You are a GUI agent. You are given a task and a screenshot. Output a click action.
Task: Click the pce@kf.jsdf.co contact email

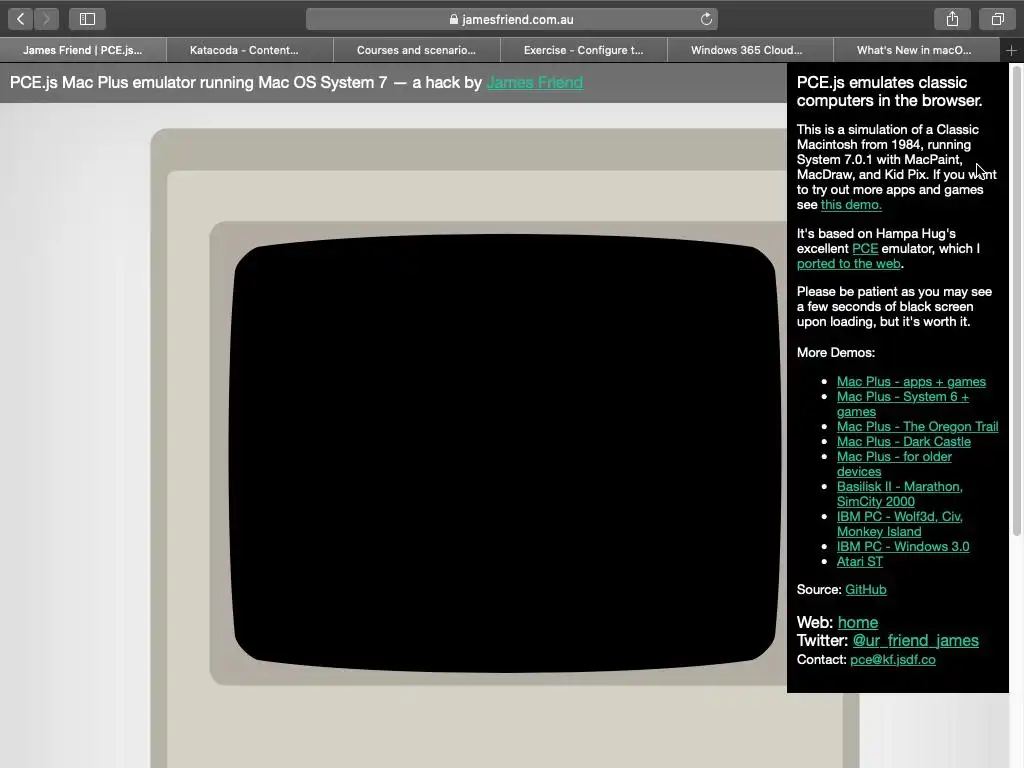coord(892,660)
